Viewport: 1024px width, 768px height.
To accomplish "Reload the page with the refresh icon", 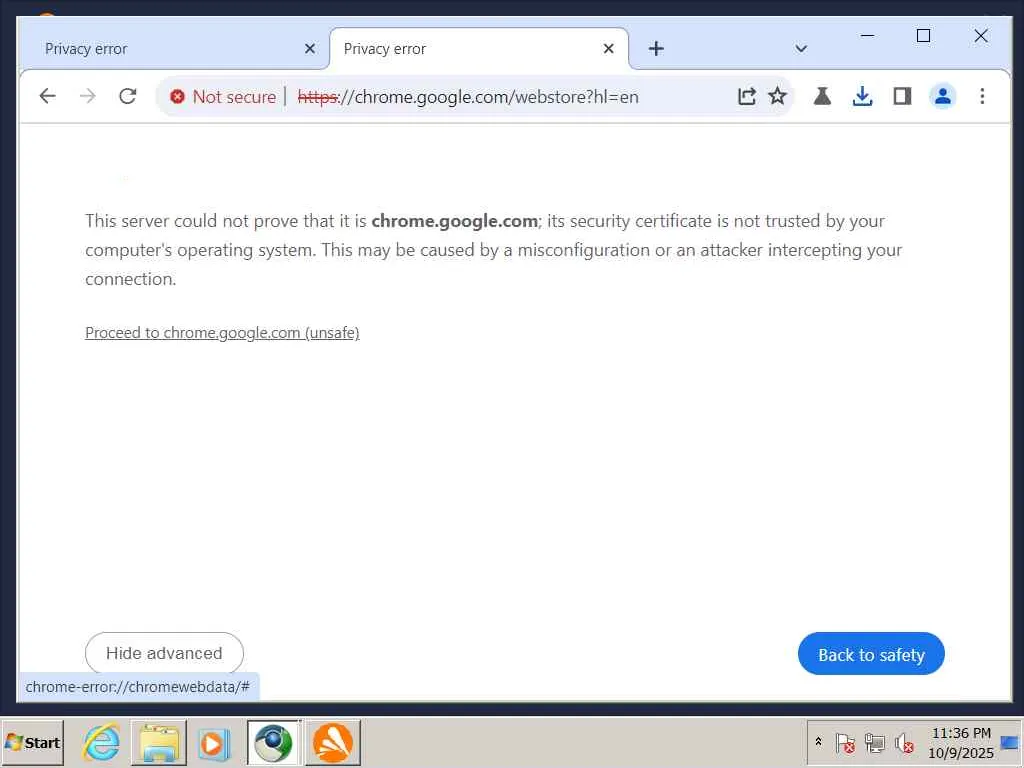I will 128,97.
